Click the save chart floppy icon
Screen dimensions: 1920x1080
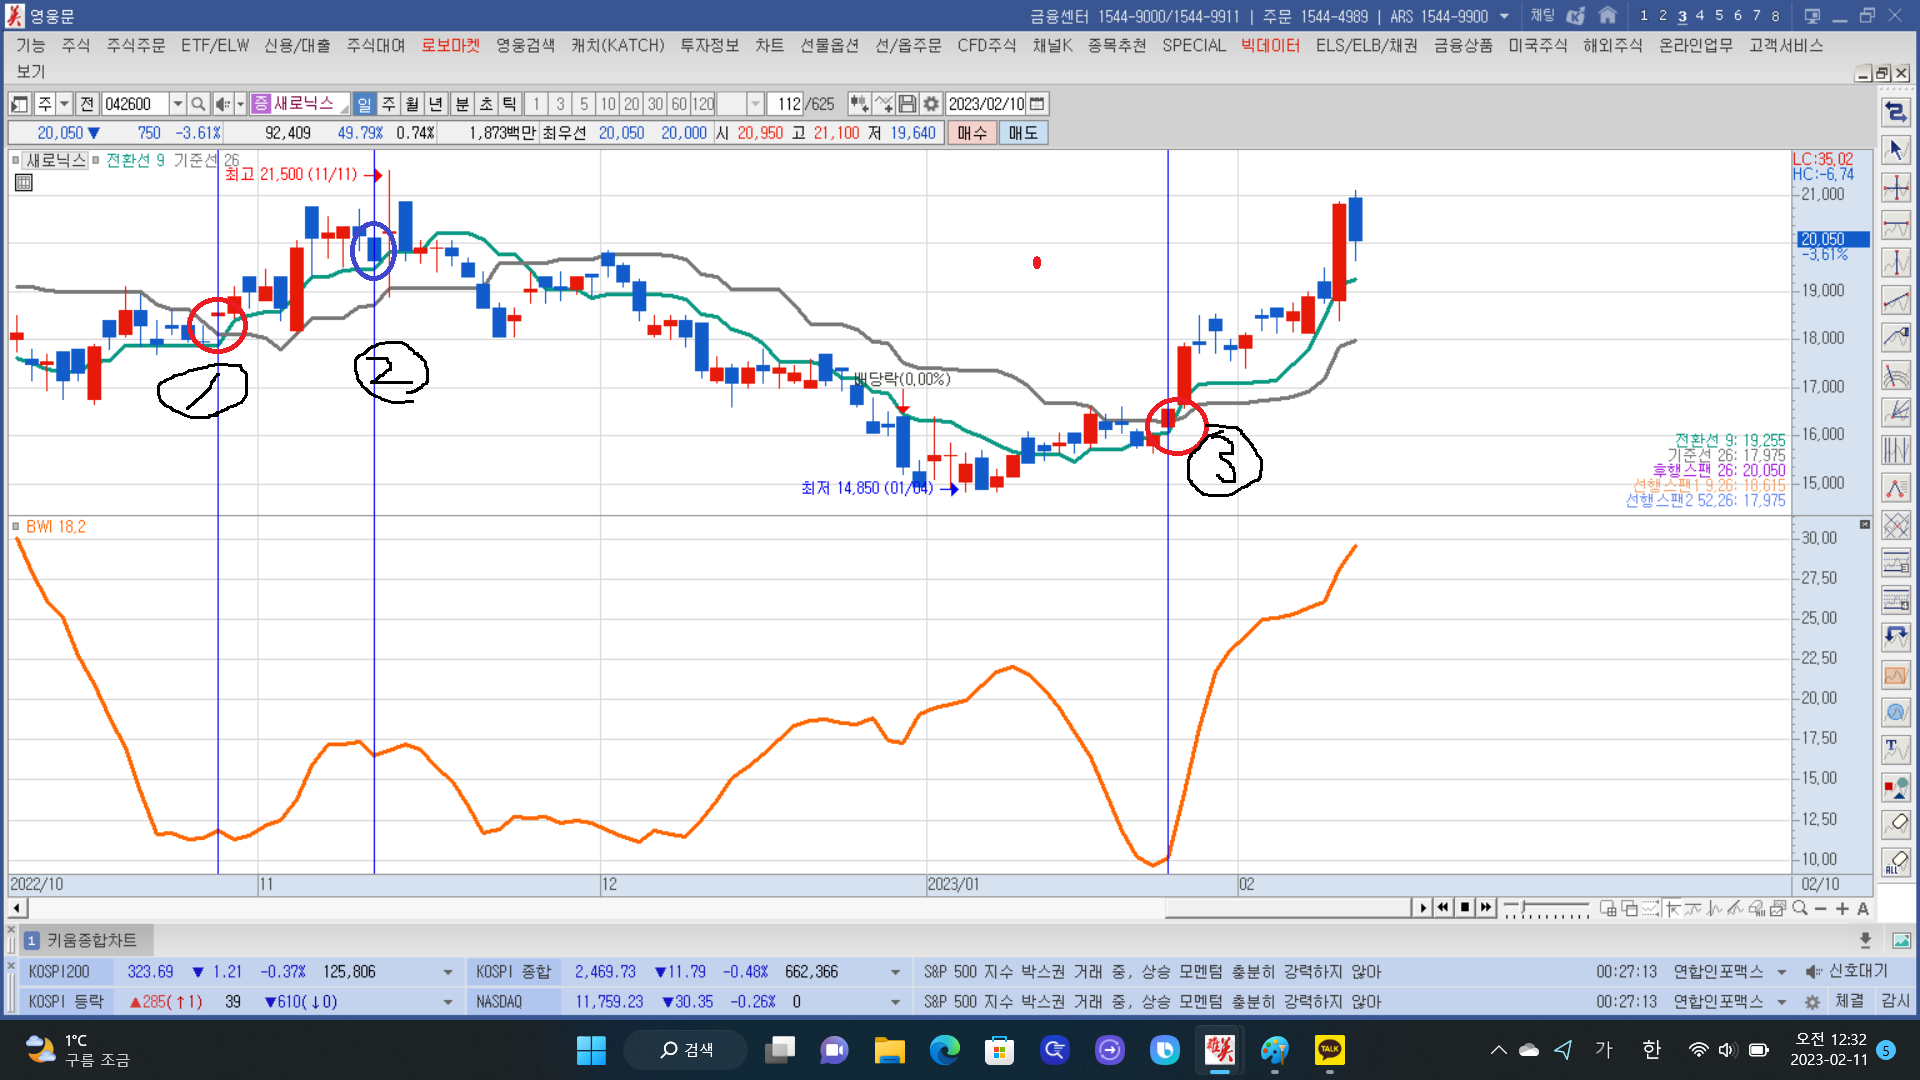tap(907, 104)
